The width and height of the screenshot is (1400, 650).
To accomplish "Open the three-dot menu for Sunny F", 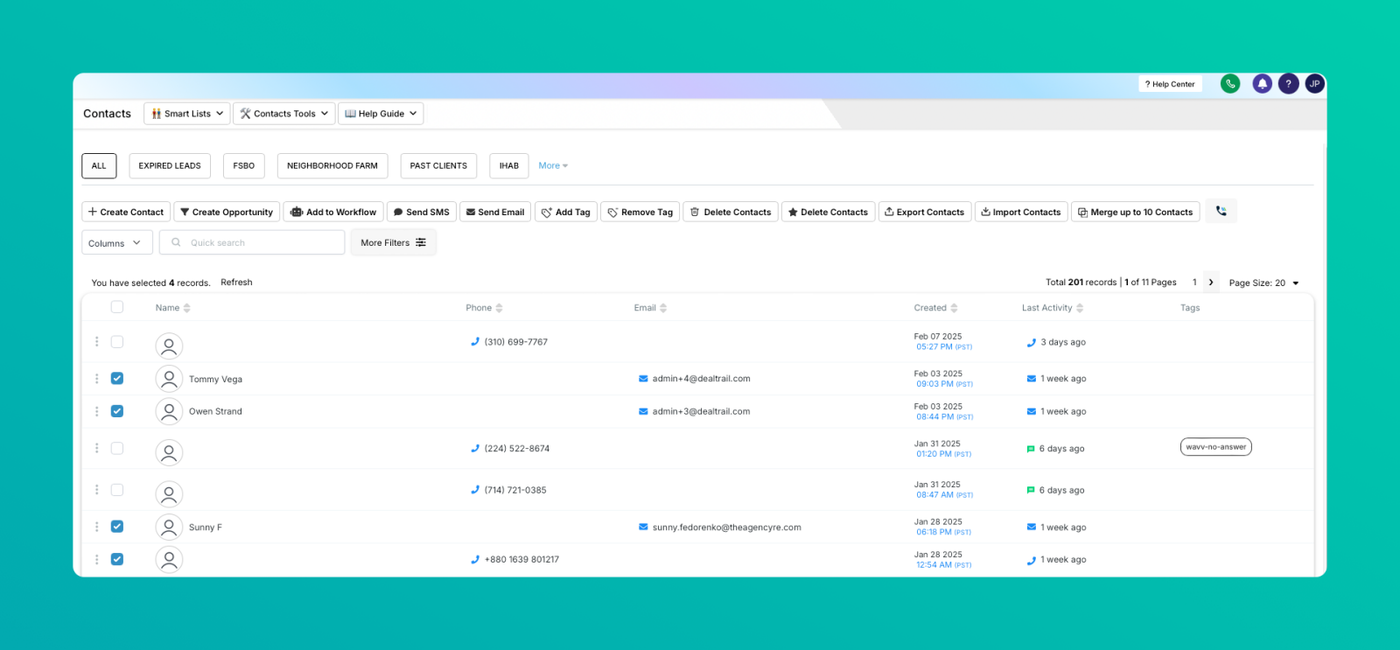I will pyautogui.click(x=97, y=527).
